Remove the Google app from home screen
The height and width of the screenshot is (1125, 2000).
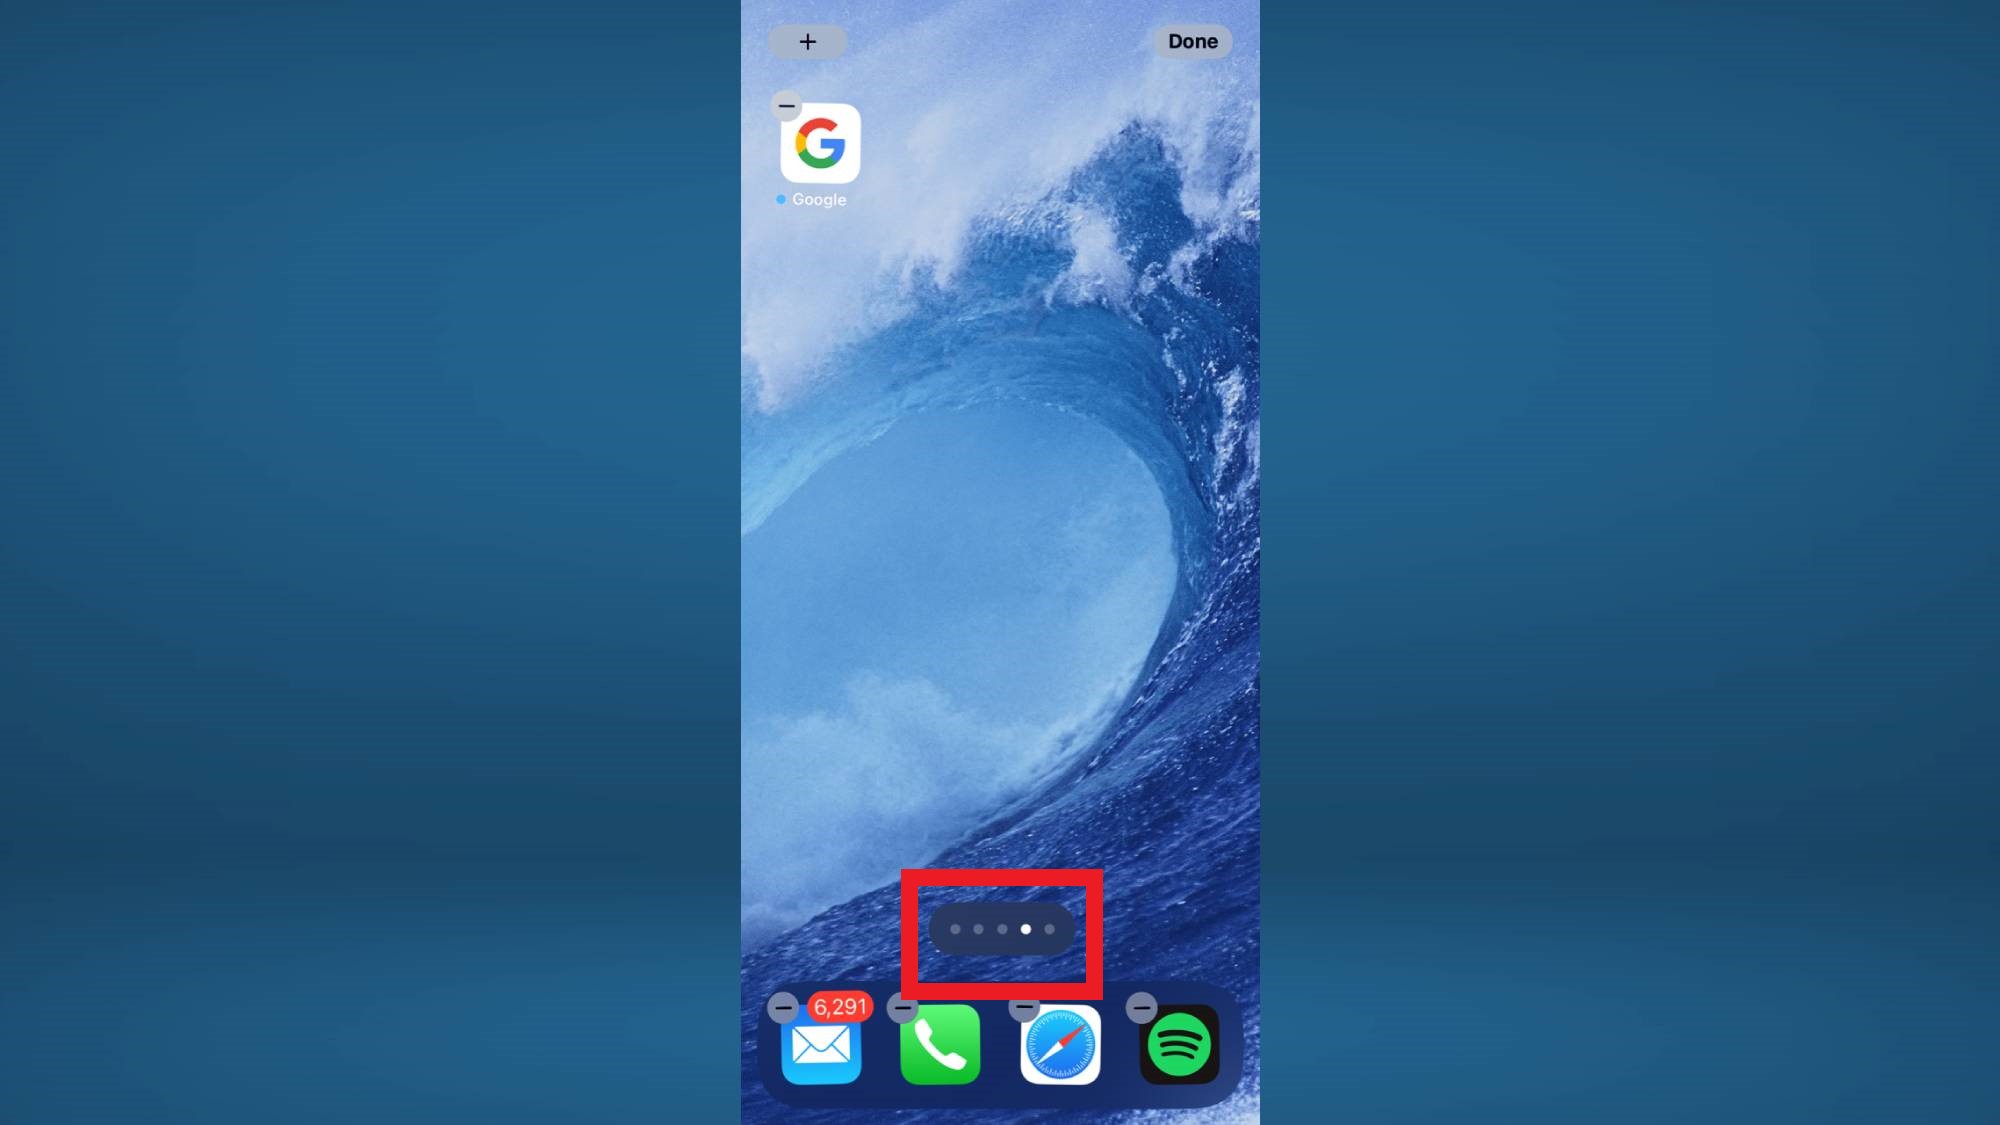[784, 106]
